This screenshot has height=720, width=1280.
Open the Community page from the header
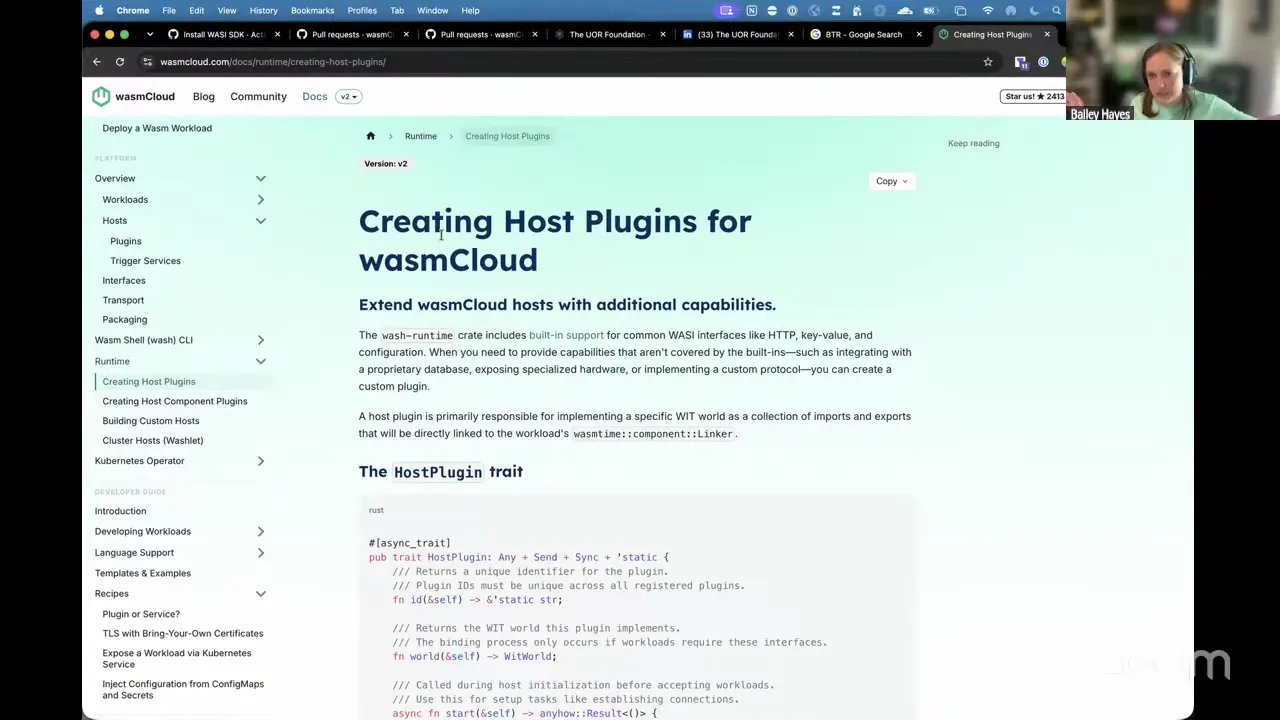click(x=258, y=97)
